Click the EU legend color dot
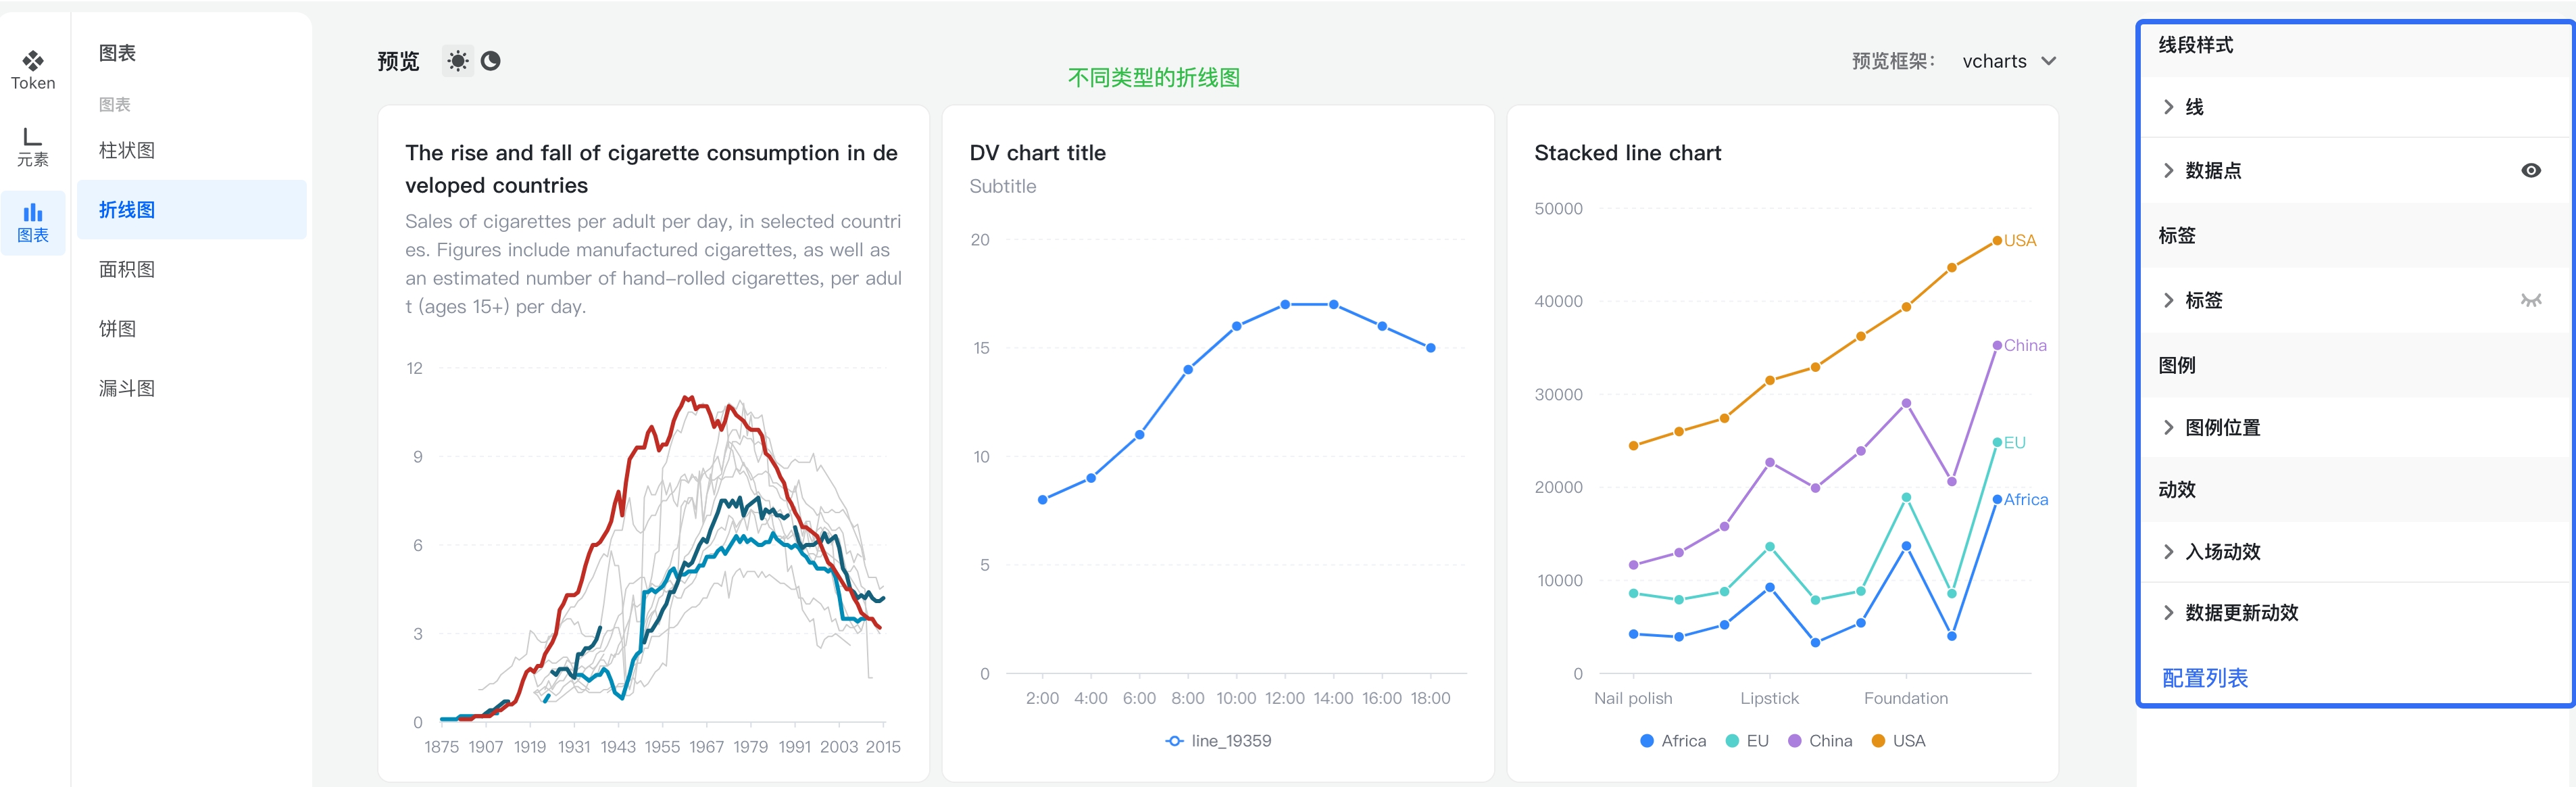Viewport: 2576px width, 787px height. tap(1732, 741)
